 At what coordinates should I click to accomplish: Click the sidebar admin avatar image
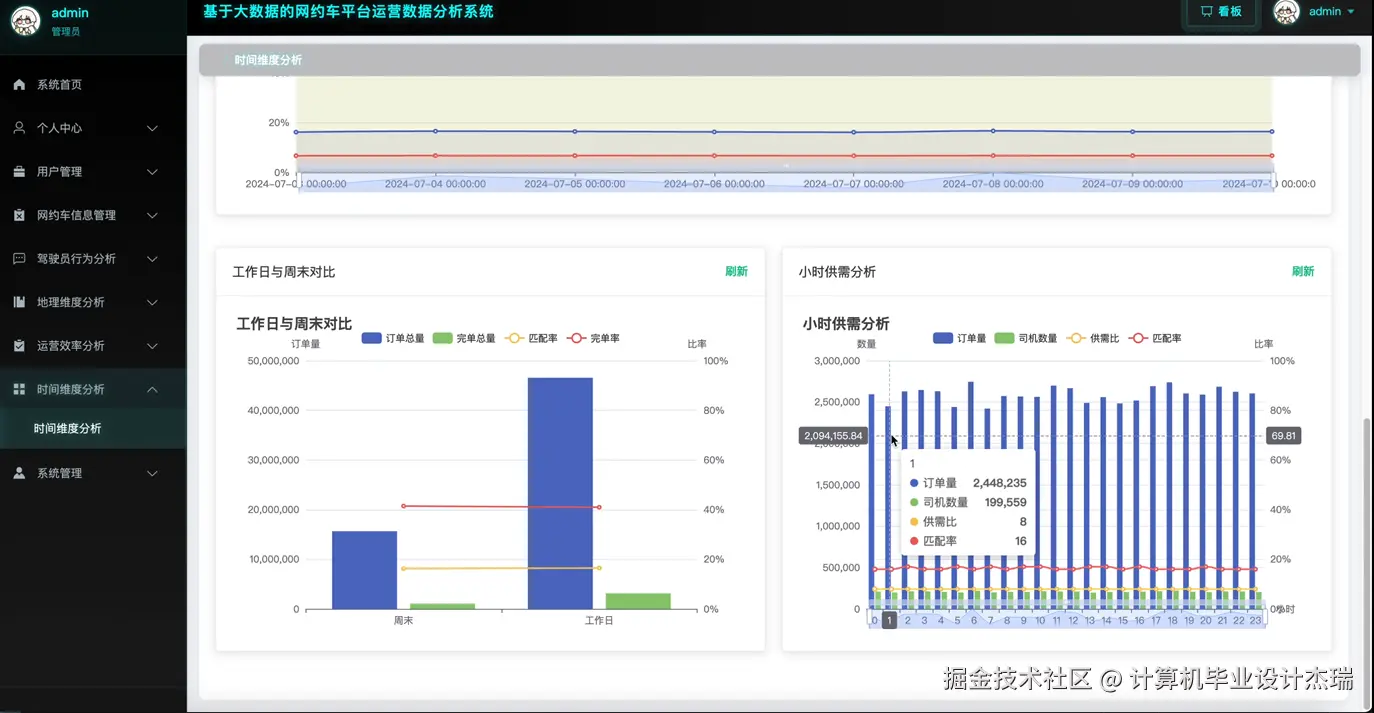pos(25,21)
